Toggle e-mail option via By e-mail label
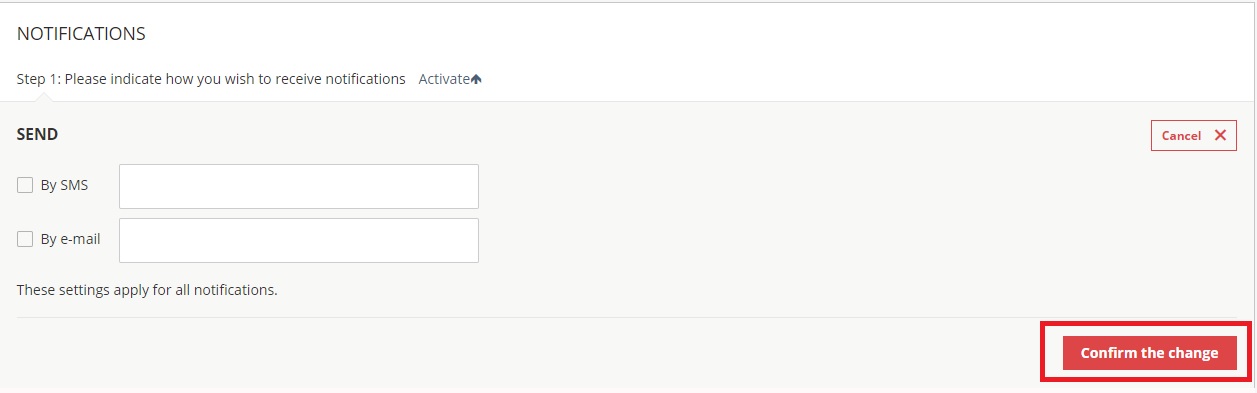Image resolution: width=1257 pixels, height=393 pixels. click(x=70, y=239)
